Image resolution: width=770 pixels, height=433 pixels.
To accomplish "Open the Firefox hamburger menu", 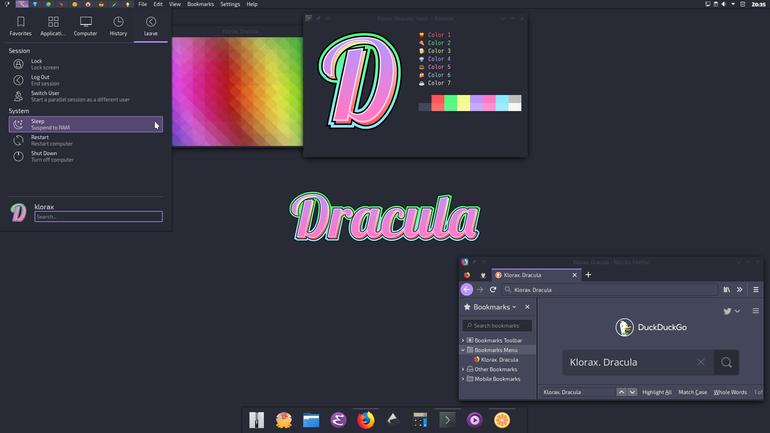I will click(756, 290).
